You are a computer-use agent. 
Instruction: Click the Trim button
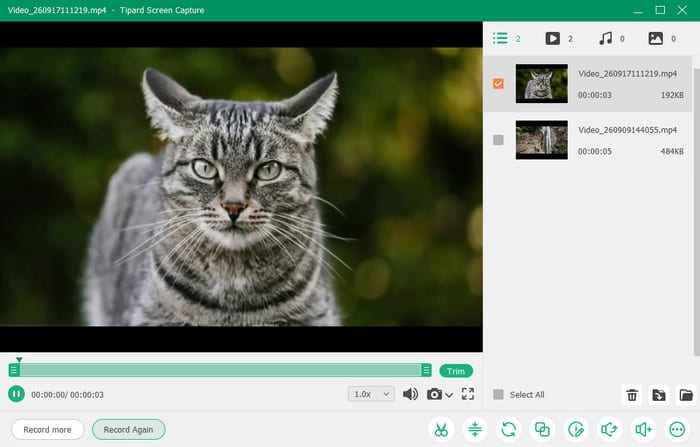[x=456, y=371]
